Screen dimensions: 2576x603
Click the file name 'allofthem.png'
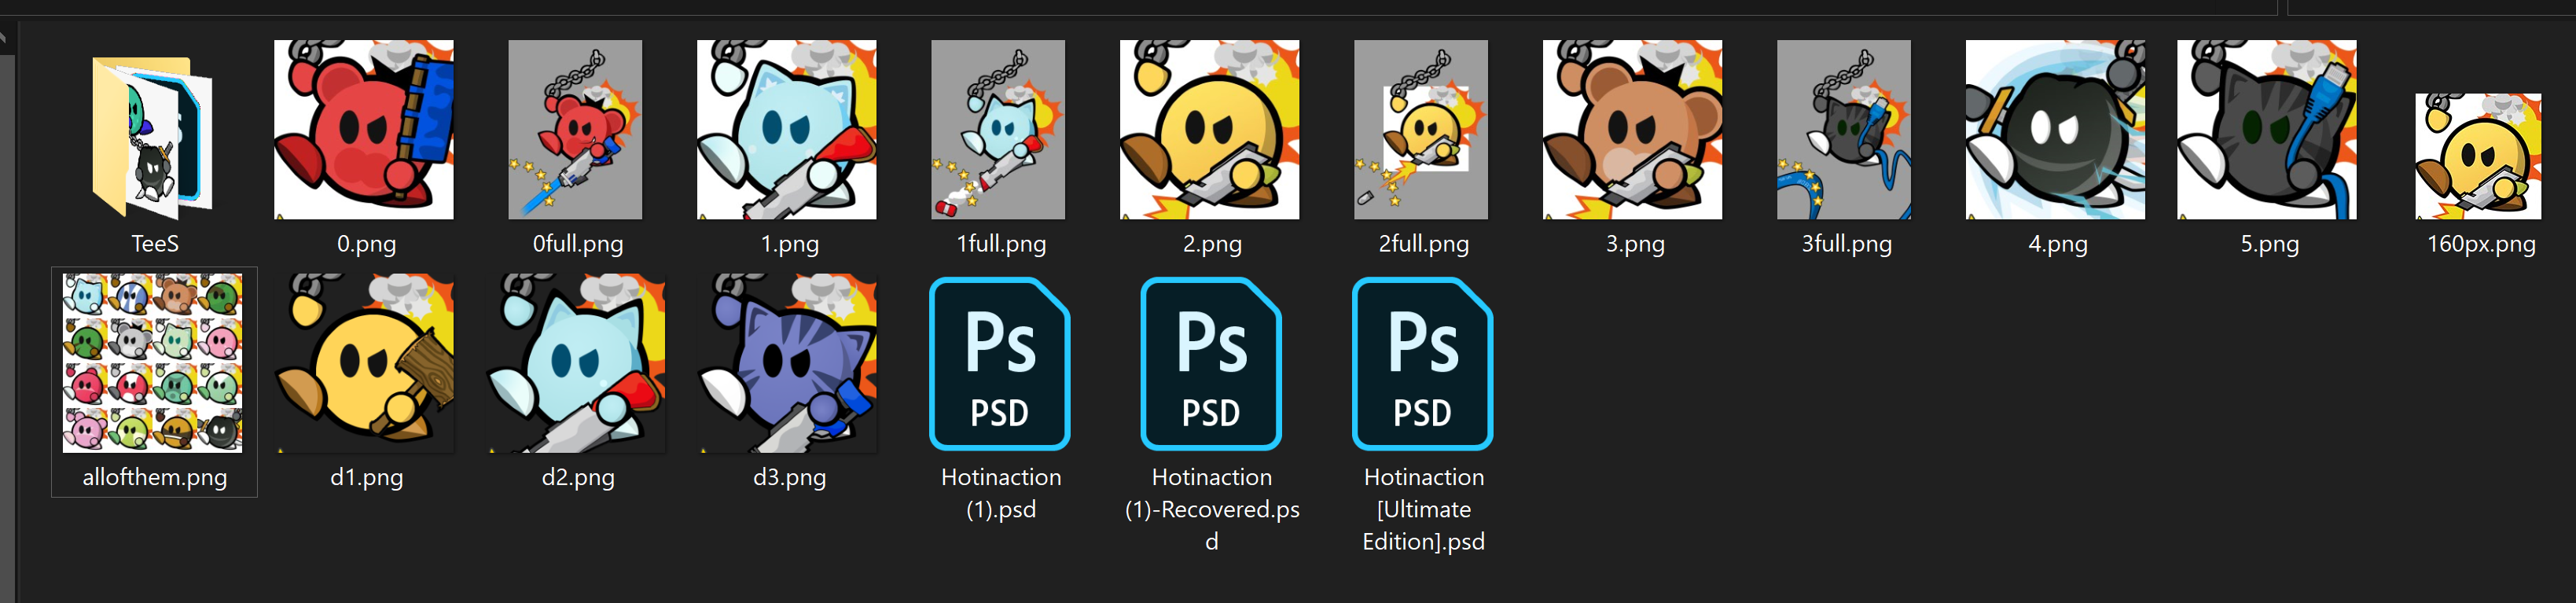(155, 478)
